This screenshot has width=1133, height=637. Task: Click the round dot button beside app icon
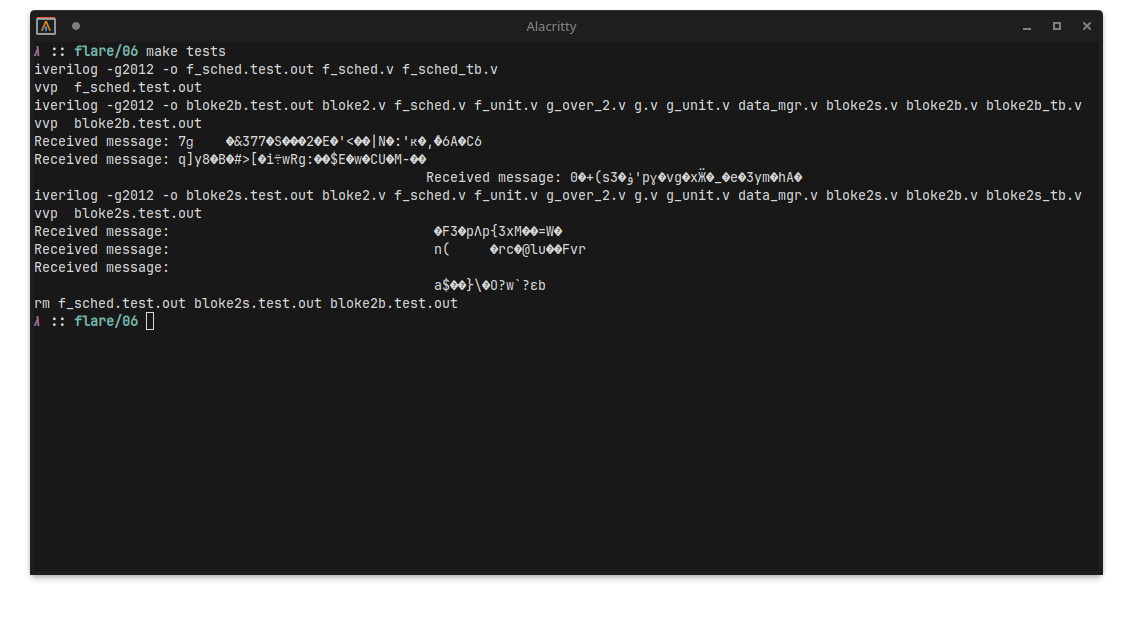pyautogui.click(x=76, y=26)
